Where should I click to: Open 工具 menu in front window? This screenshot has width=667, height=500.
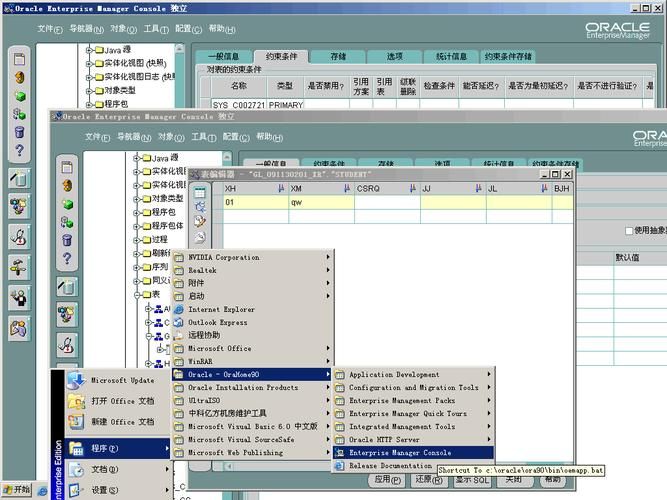click(204, 137)
